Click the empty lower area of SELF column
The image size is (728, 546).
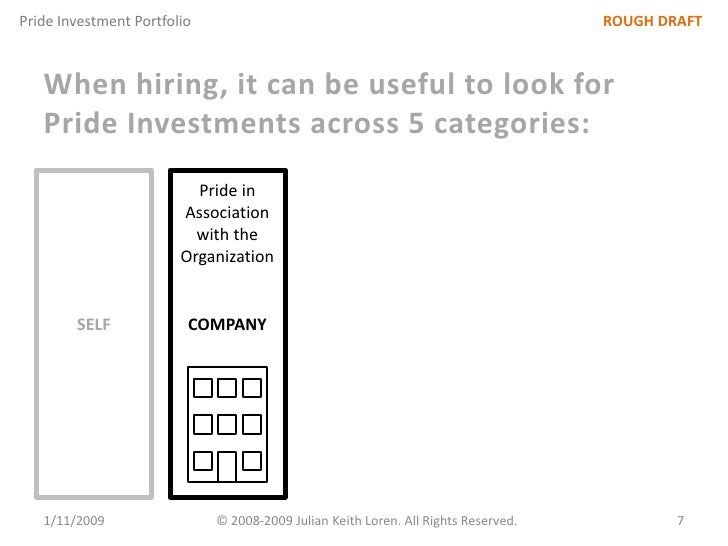[x=94, y=430]
